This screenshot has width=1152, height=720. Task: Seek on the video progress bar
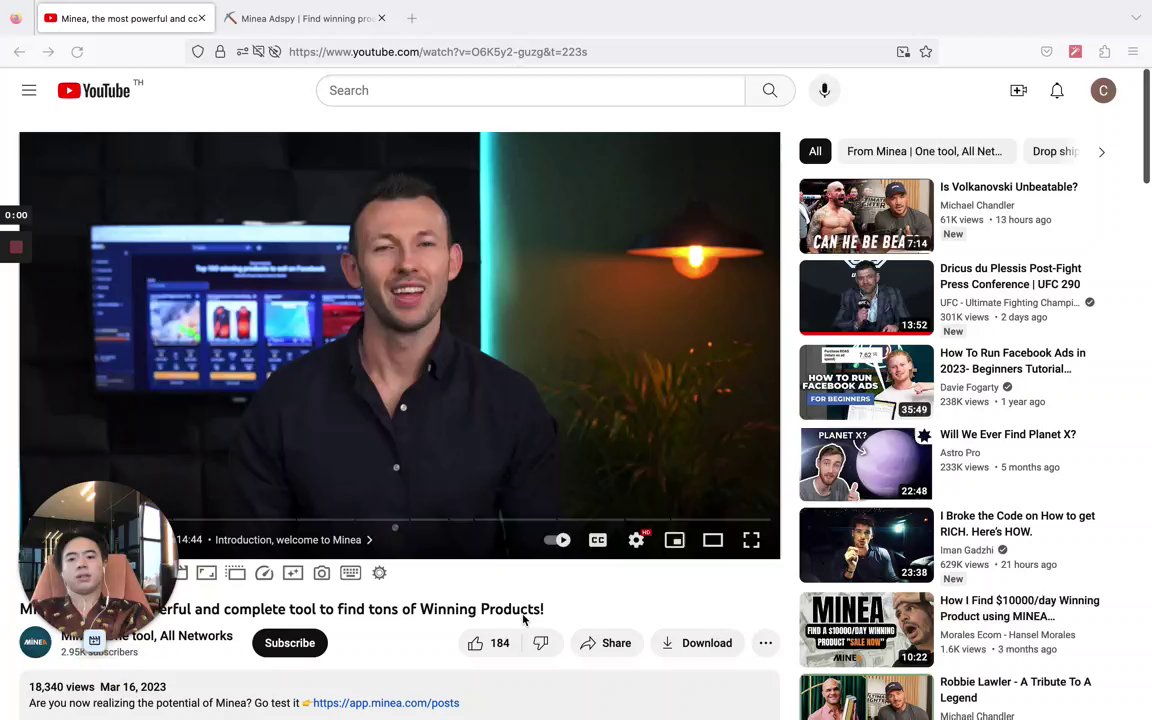(x=470, y=519)
